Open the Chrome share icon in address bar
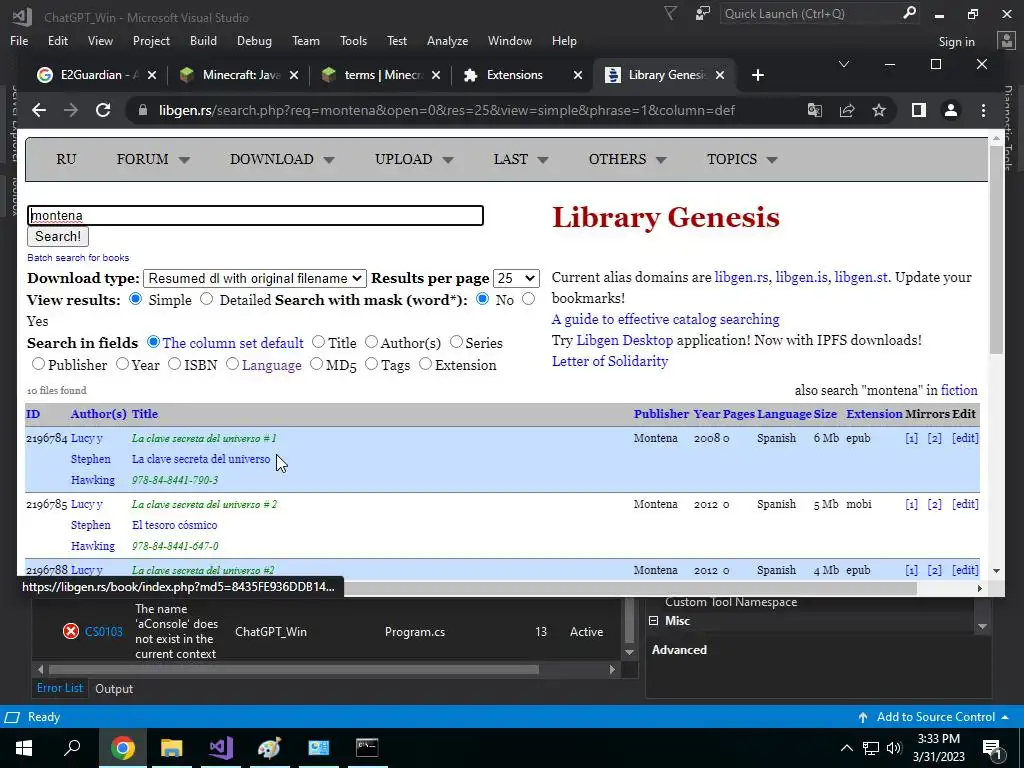The height and width of the screenshot is (768, 1024). pos(847,110)
